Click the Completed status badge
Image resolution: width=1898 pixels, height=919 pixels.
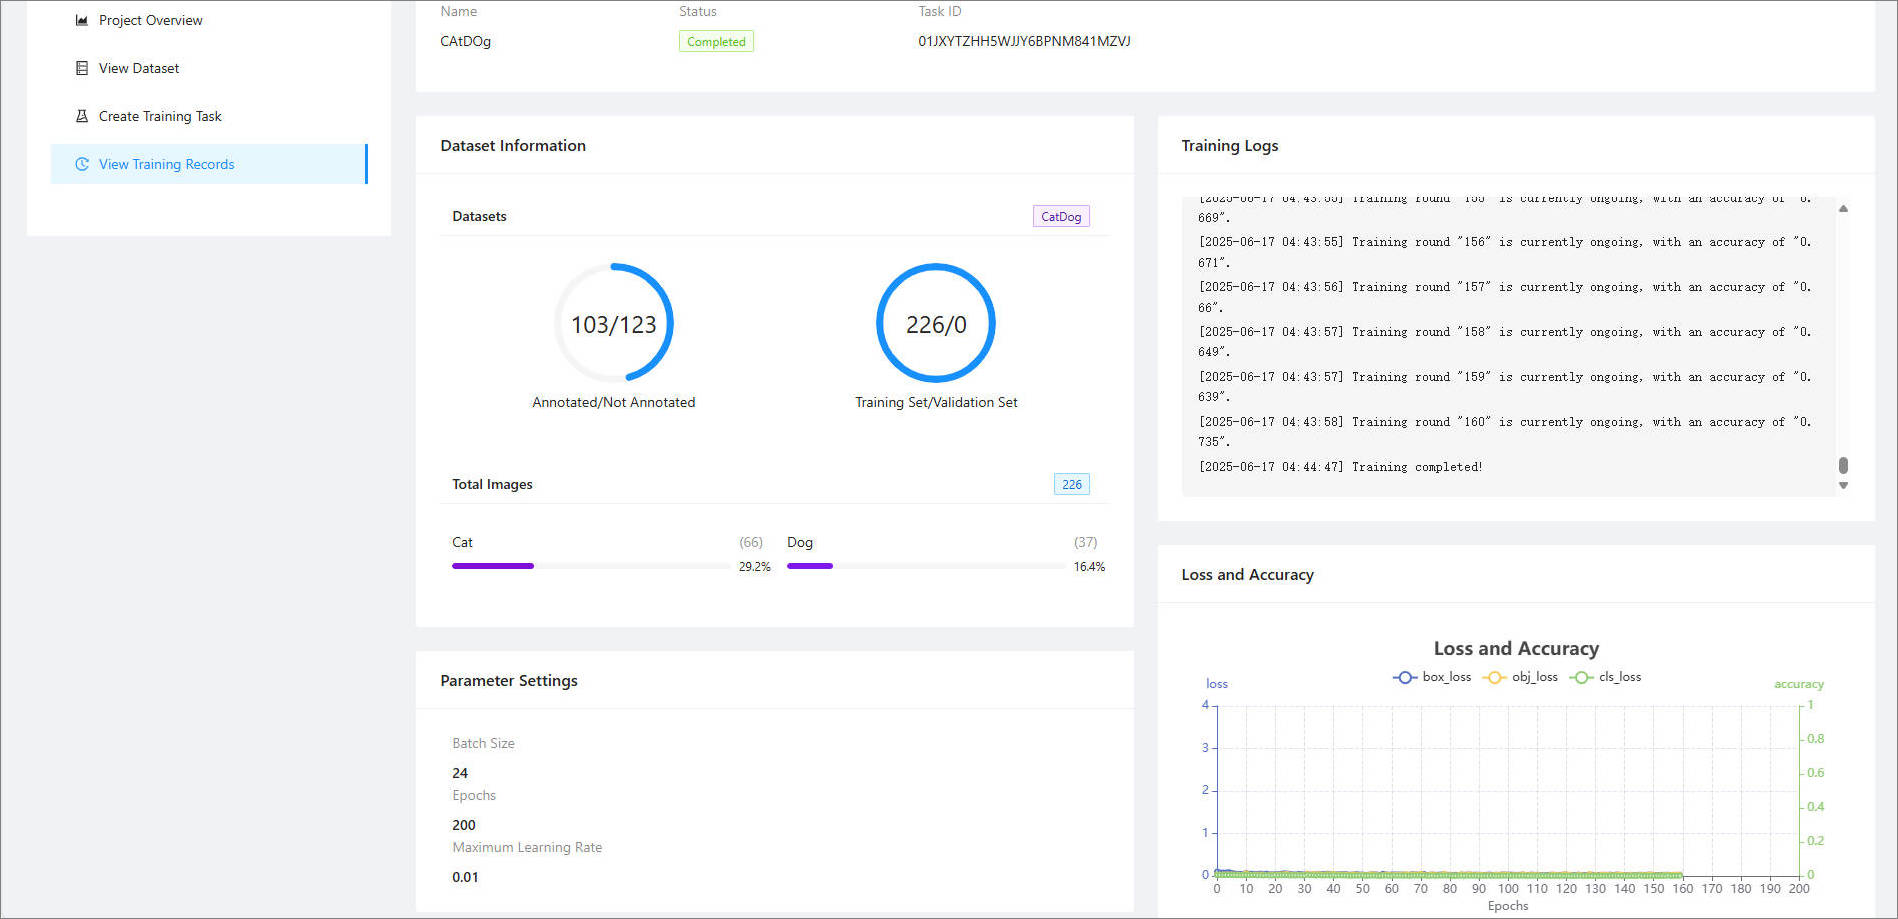(x=716, y=41)
